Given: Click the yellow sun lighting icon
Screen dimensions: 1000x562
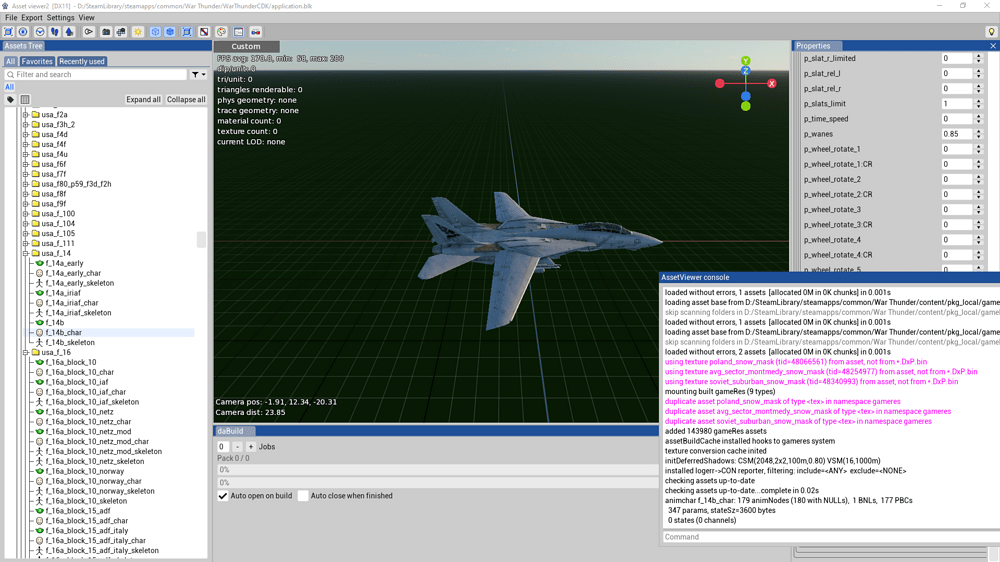Looking at the screenshot, I should (x=138, y=32).
